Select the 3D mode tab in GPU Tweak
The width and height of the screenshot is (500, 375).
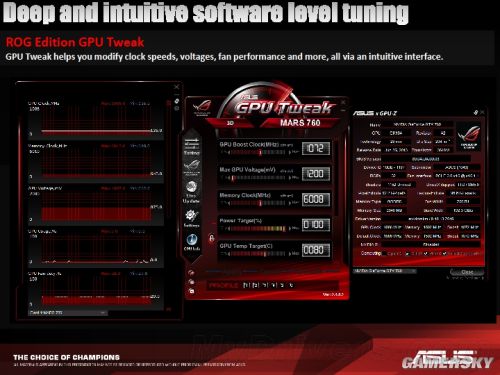click(230, 123)
